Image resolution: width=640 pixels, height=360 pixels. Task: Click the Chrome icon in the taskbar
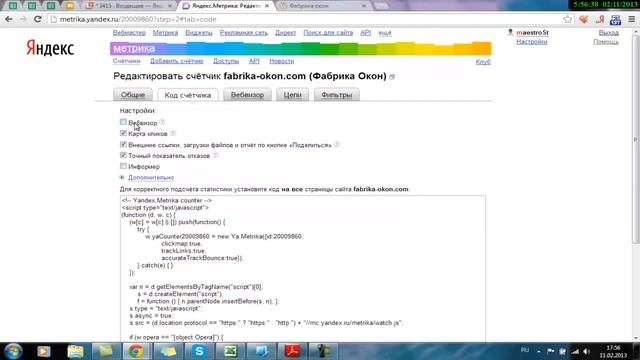(136, 351)
